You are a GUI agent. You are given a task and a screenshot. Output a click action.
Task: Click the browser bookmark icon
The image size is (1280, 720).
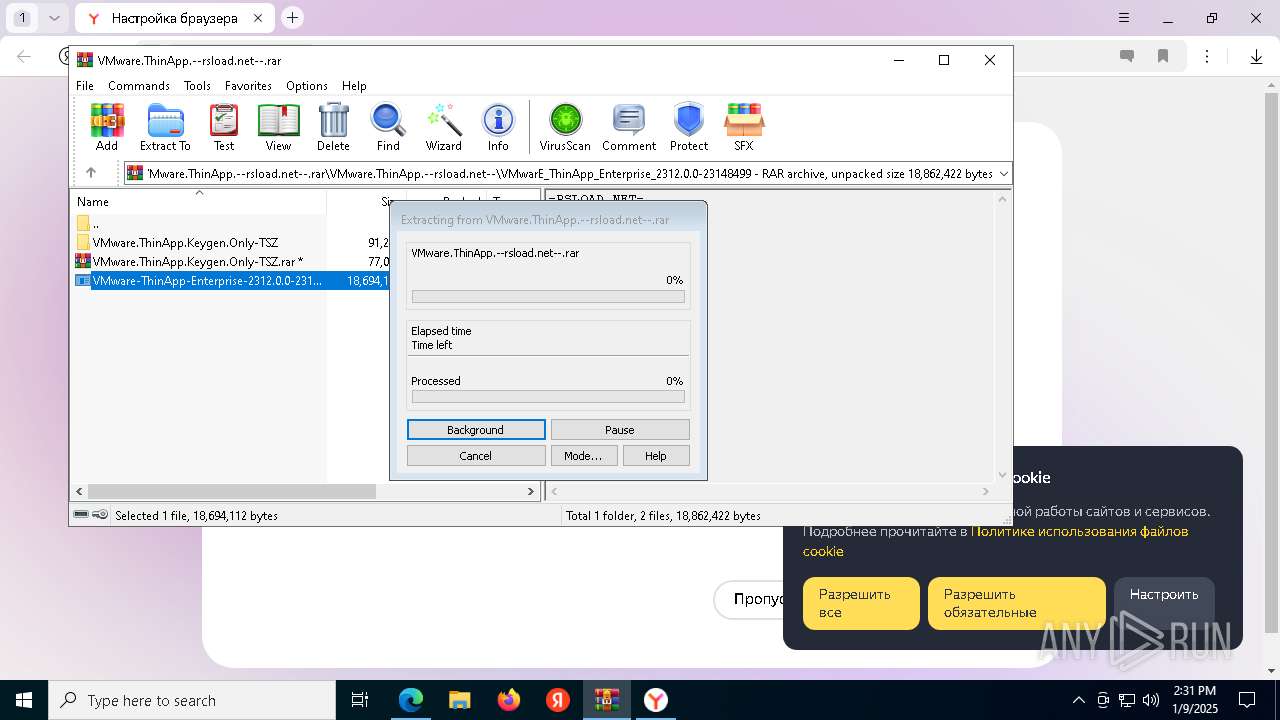pos(1163,57)
